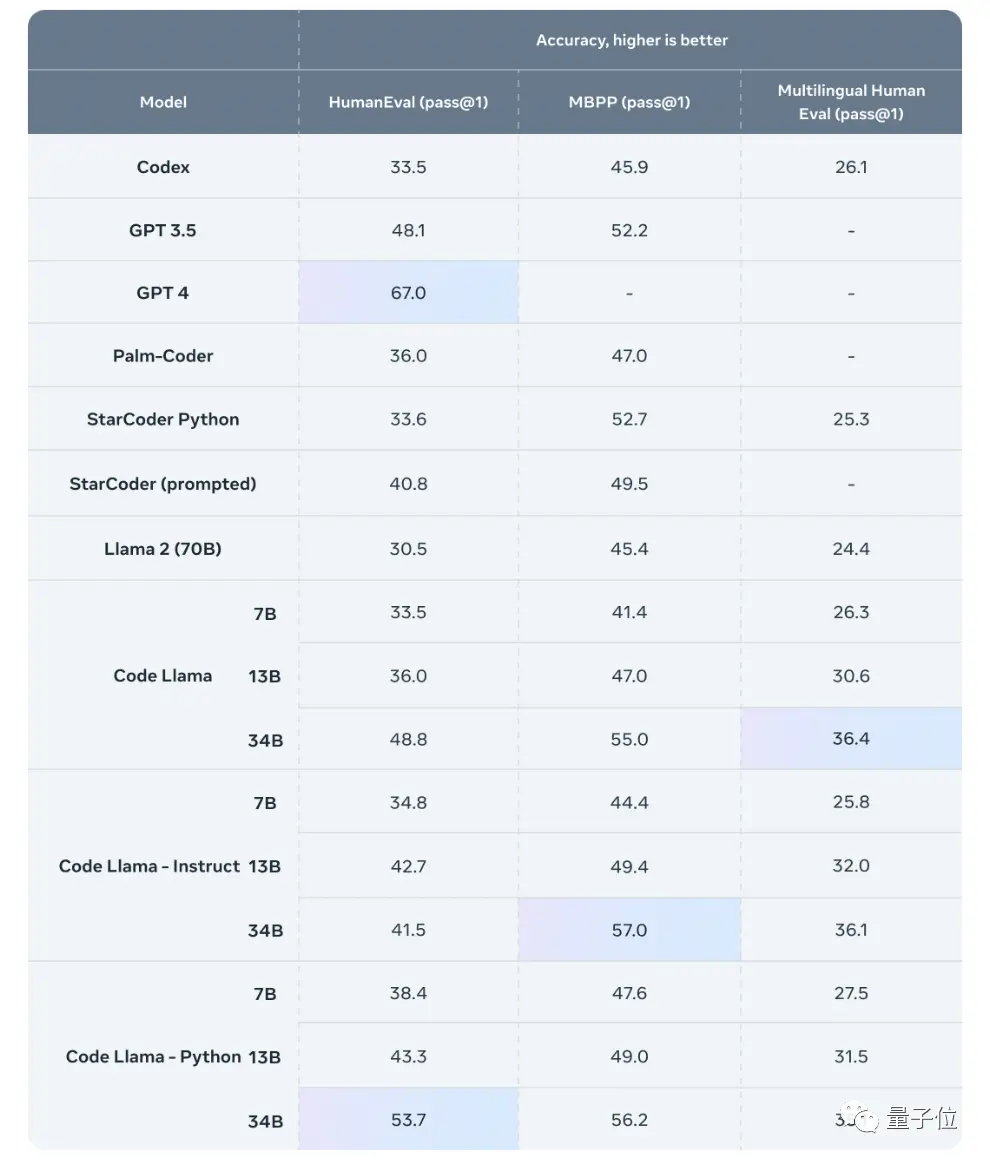Click the 量子位 watermark text
Image resolution: width=990 pixels, height=1162 pixels.
(920, 1119)
